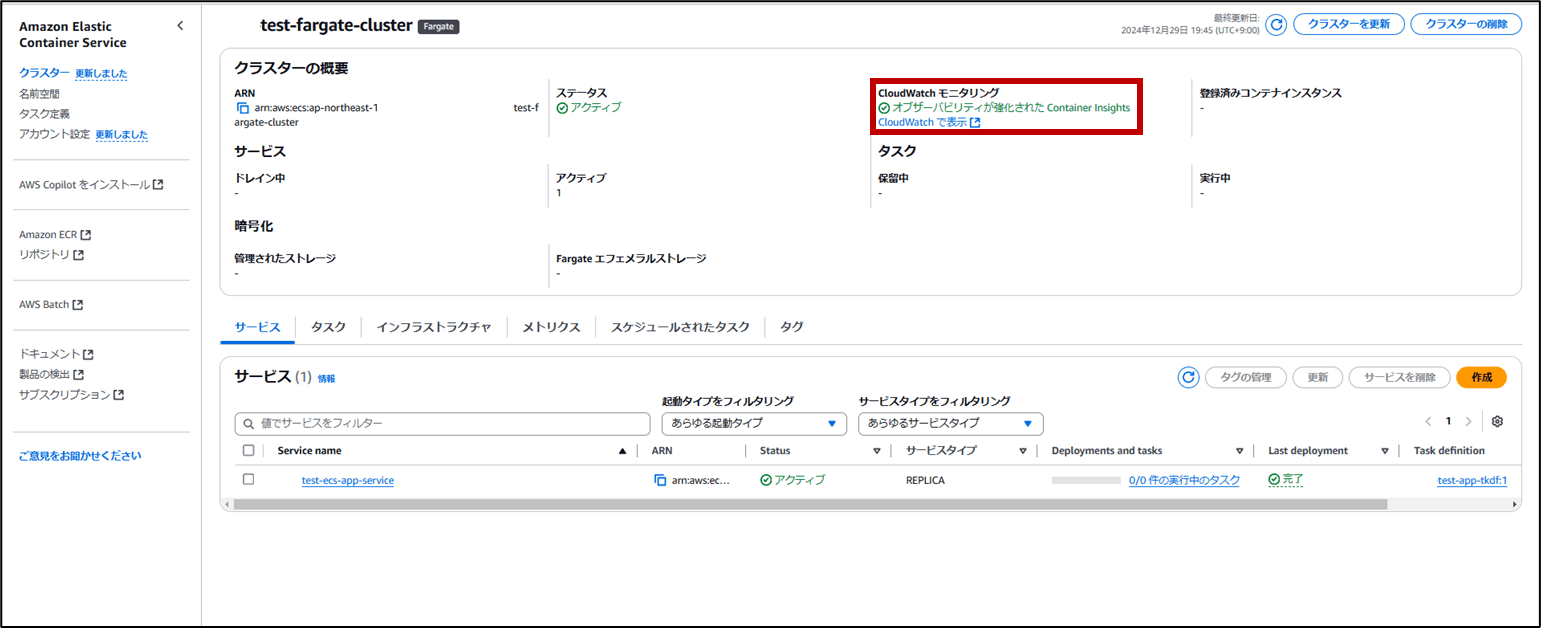Open the AWS Batch external link
This screenshot has width=1541, height=628.
click(x=51, y=305)
